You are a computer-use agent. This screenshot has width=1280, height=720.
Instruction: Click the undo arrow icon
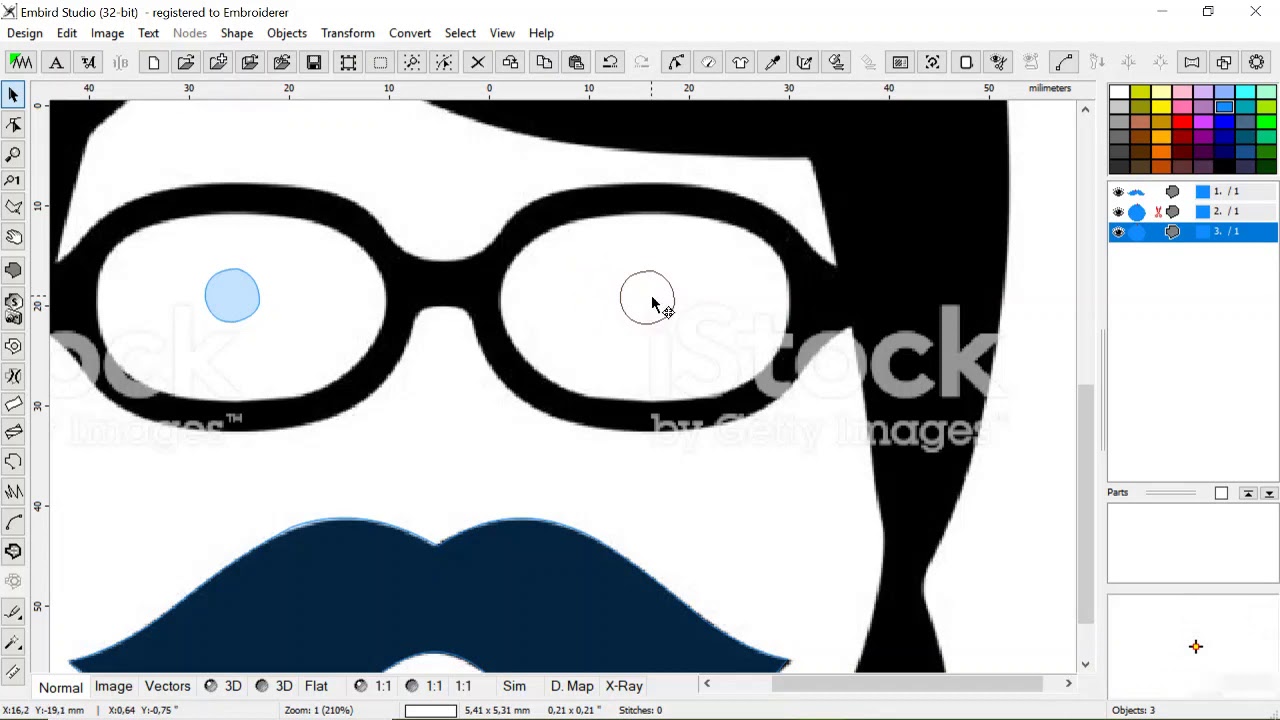pos(610,62)
